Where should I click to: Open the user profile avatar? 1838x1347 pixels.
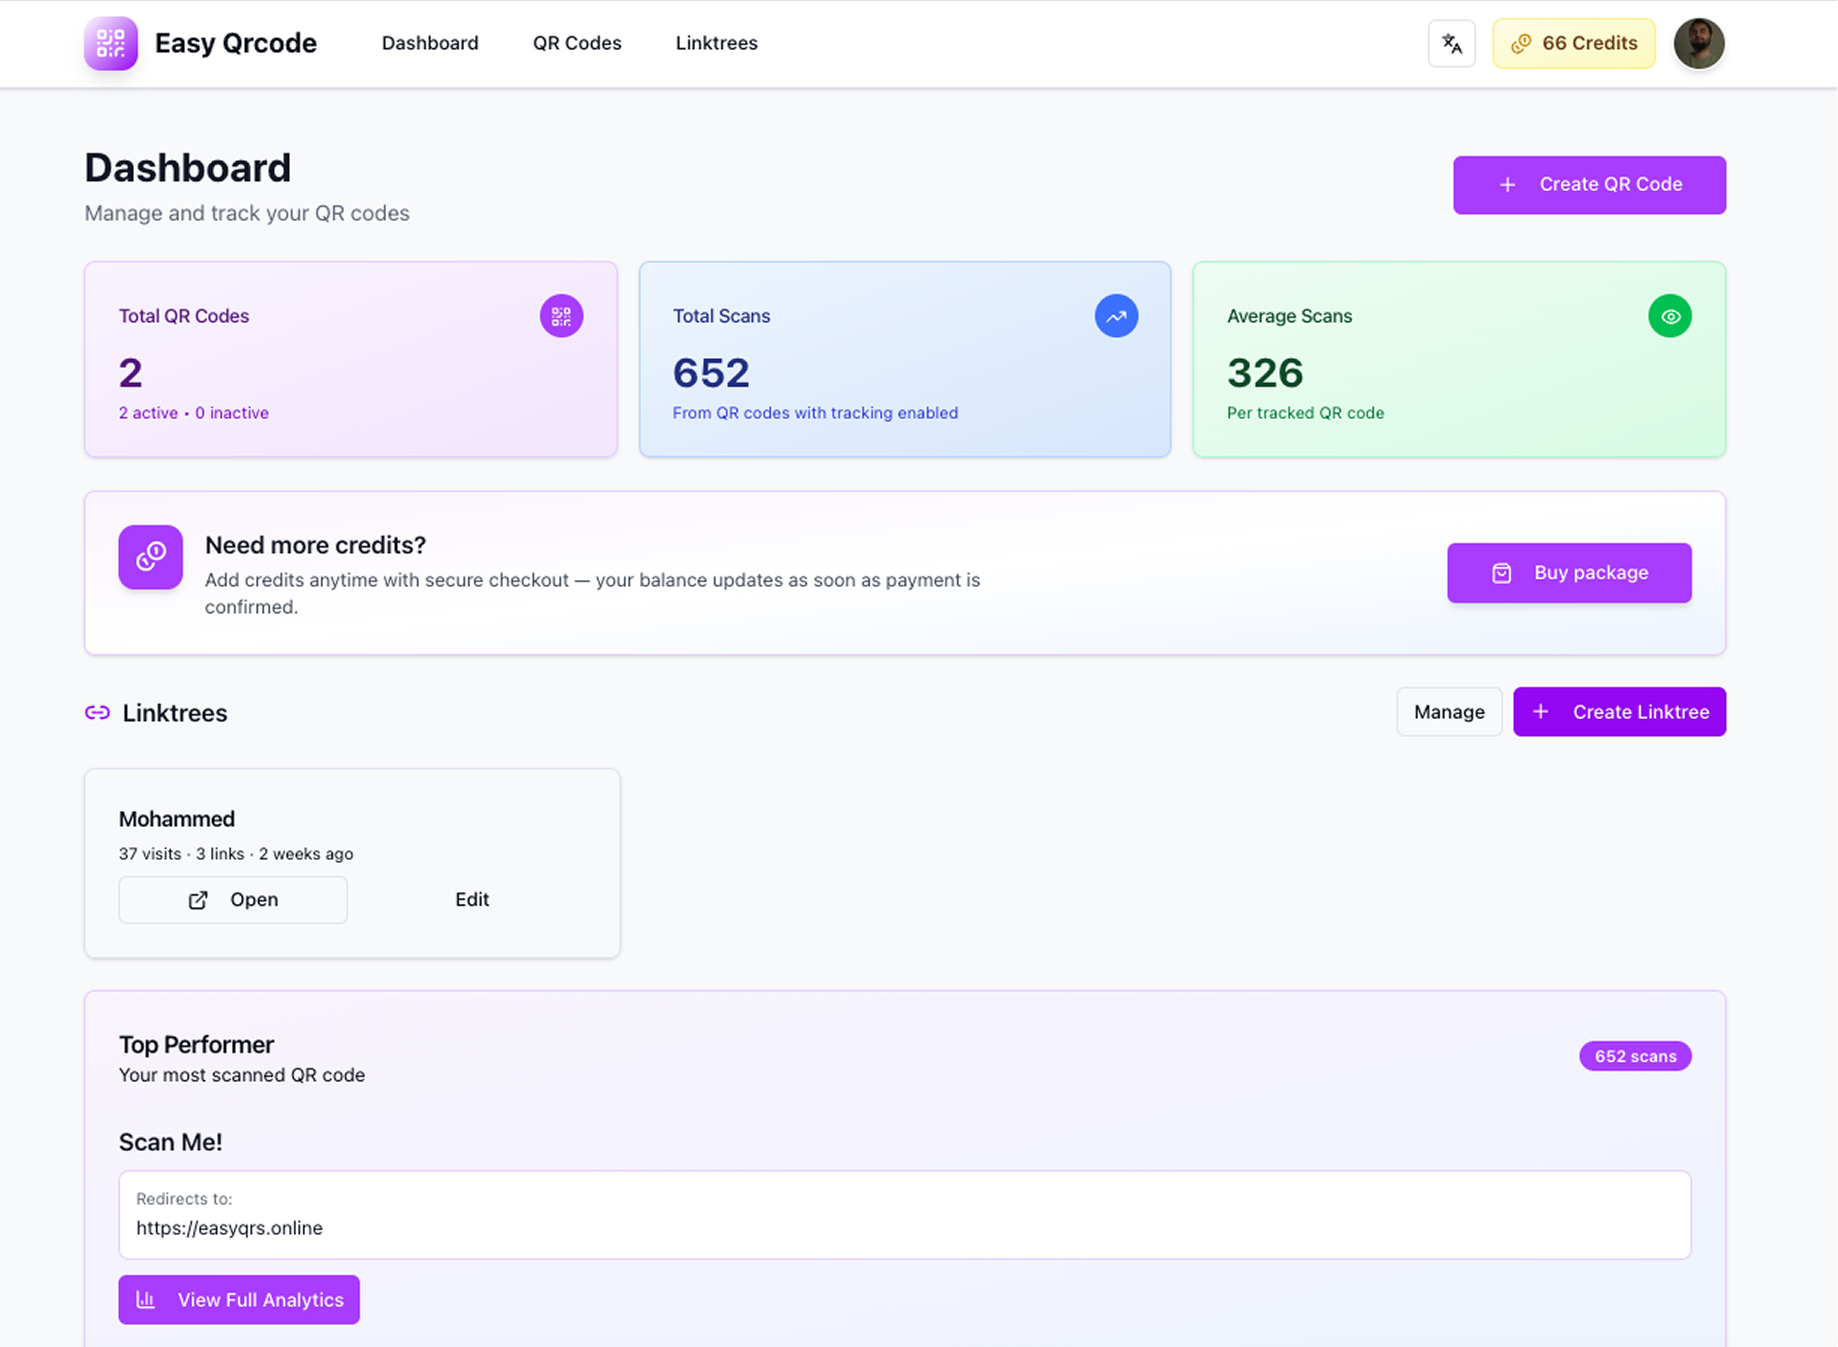coord(1698,43)
